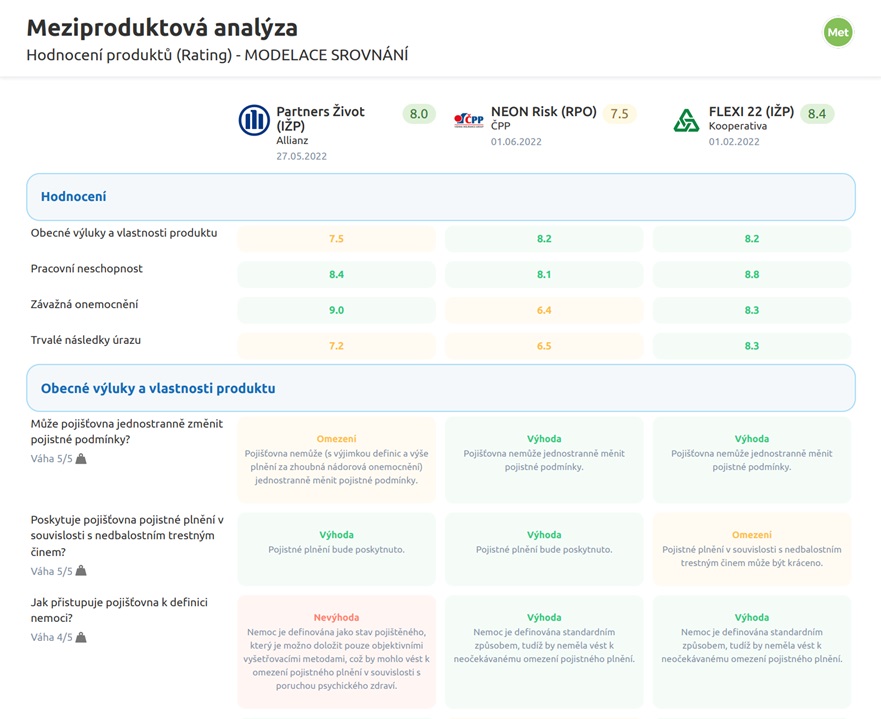This screenshot has height=719, width=881.
Task: Collapse the Hodnocení section header
Action: point(441,197)
